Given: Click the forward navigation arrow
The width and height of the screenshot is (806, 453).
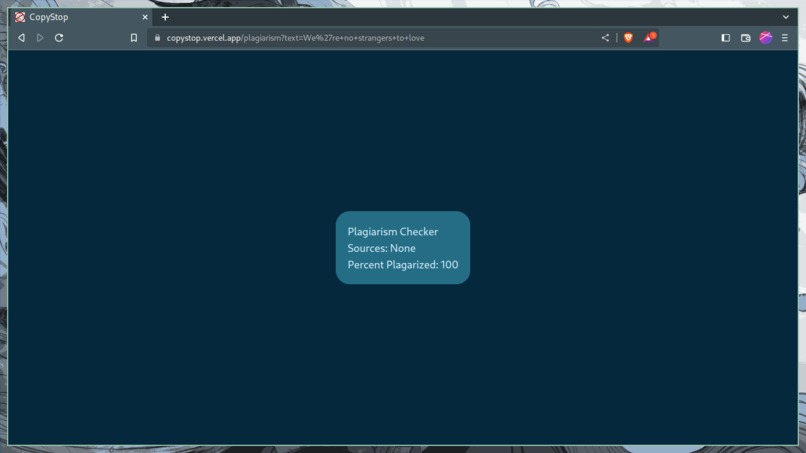Looking at the screenshot, I should 40,38.
